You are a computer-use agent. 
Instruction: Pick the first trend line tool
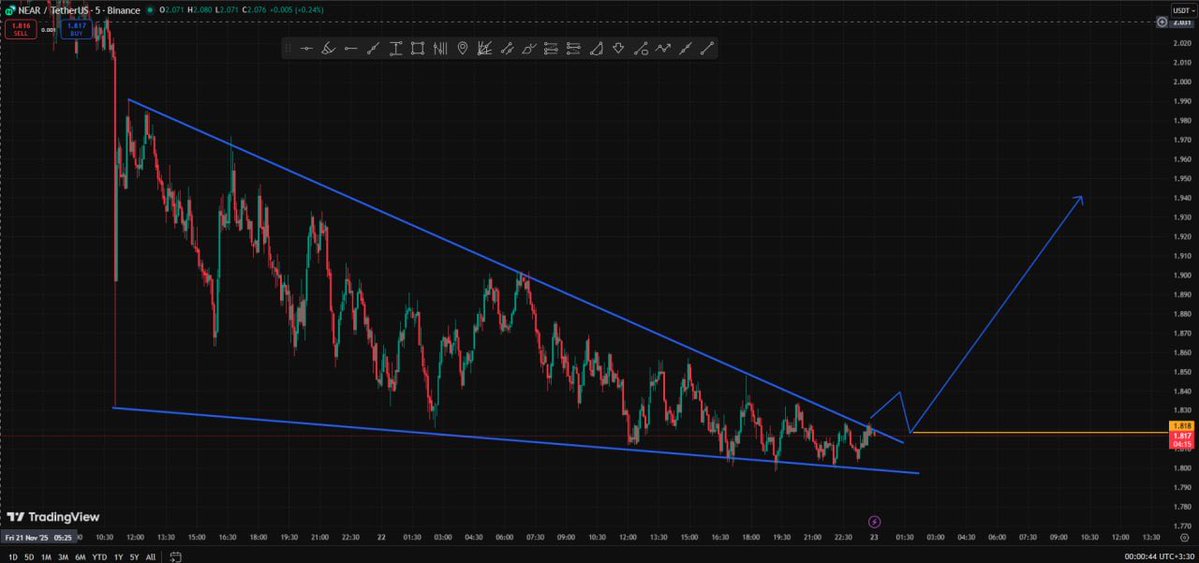coord(373,49)
